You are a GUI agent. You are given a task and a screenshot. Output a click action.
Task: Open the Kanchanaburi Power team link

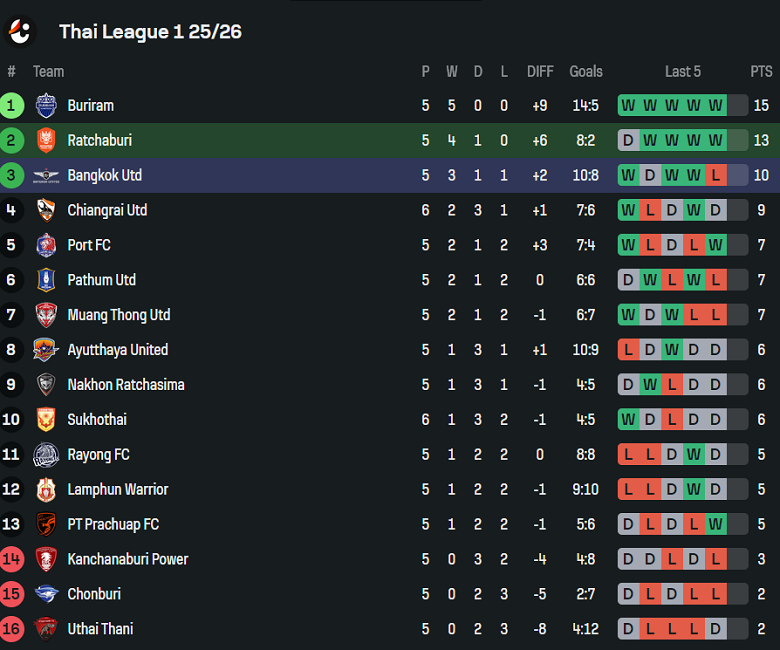tap(127, 559)
